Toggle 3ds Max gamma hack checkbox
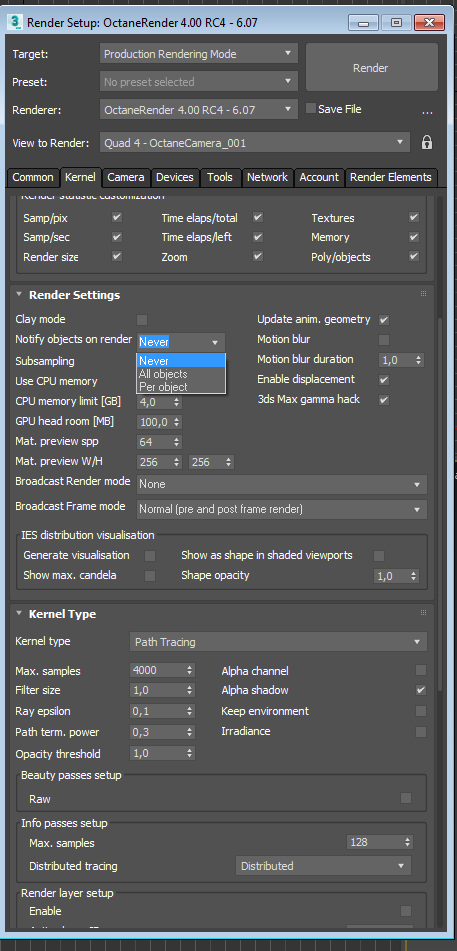 (x=384, y=400)
